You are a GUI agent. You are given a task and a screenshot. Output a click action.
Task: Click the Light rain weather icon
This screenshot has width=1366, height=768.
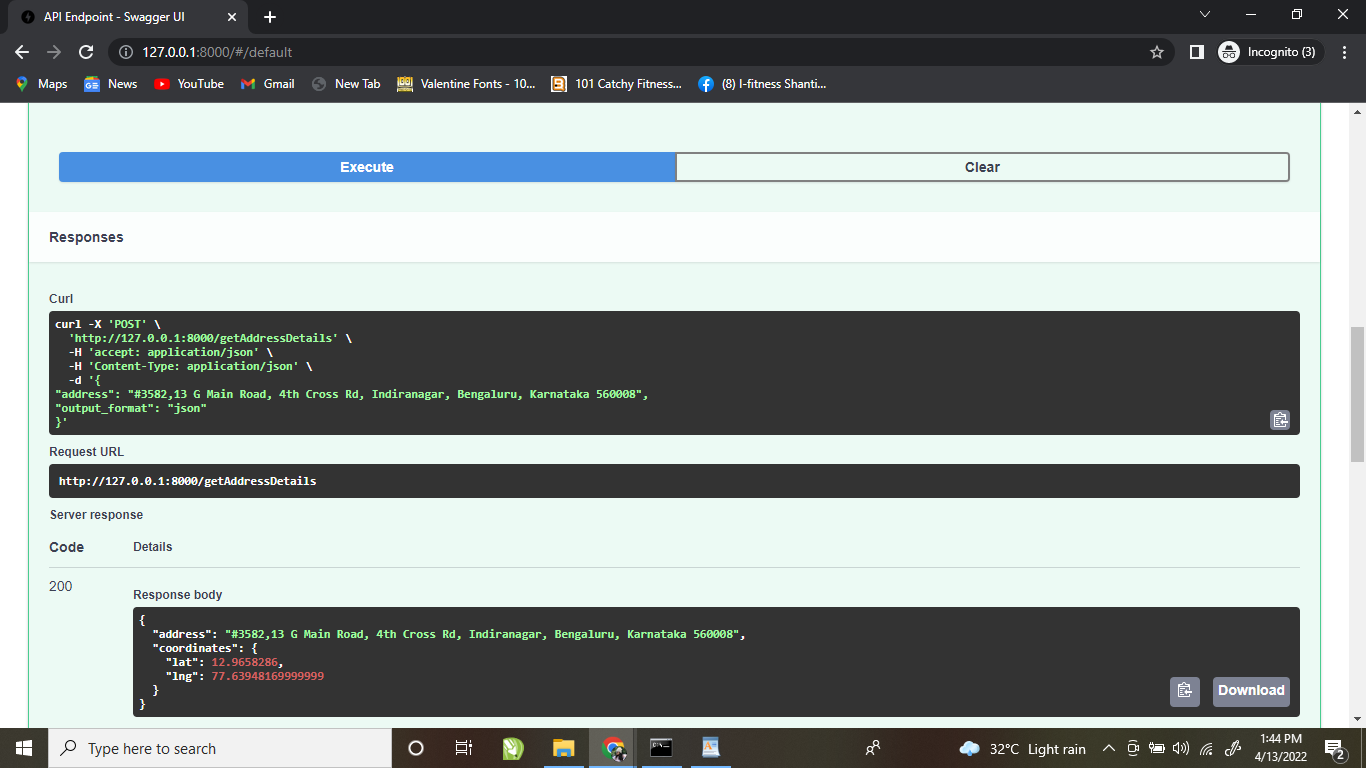[970, 748]
